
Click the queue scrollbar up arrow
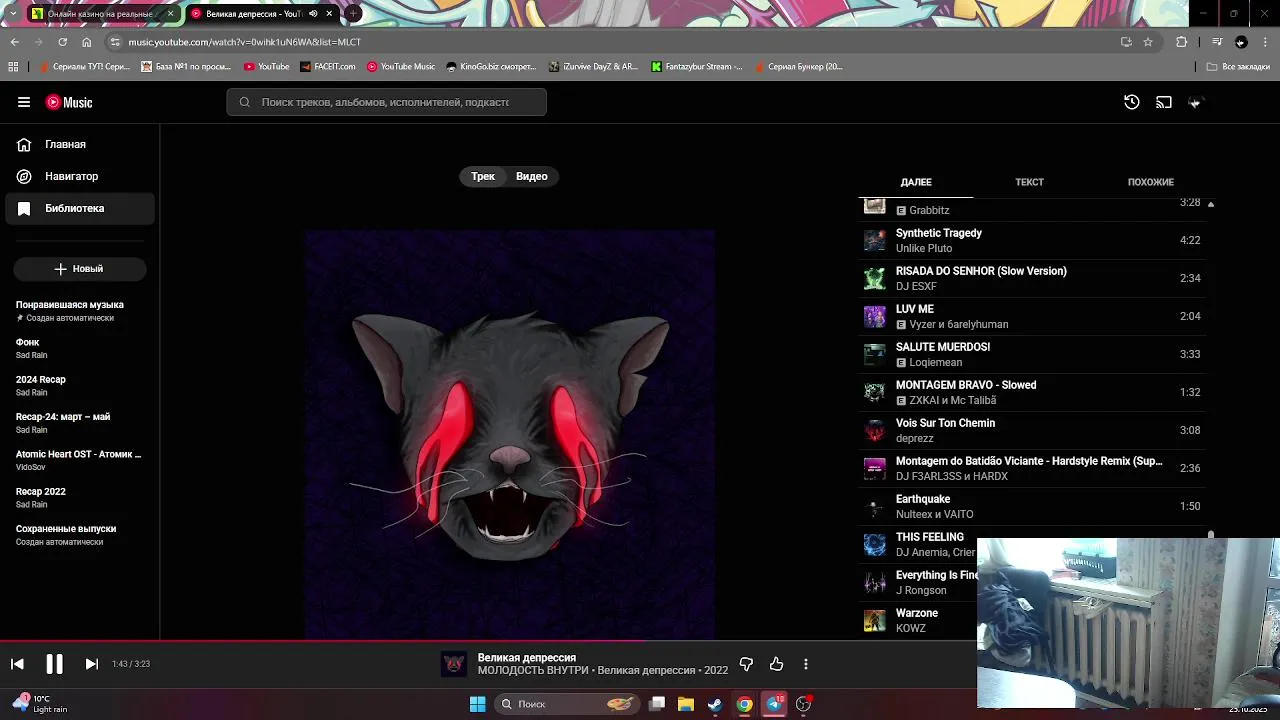[x=1211, y=204]
